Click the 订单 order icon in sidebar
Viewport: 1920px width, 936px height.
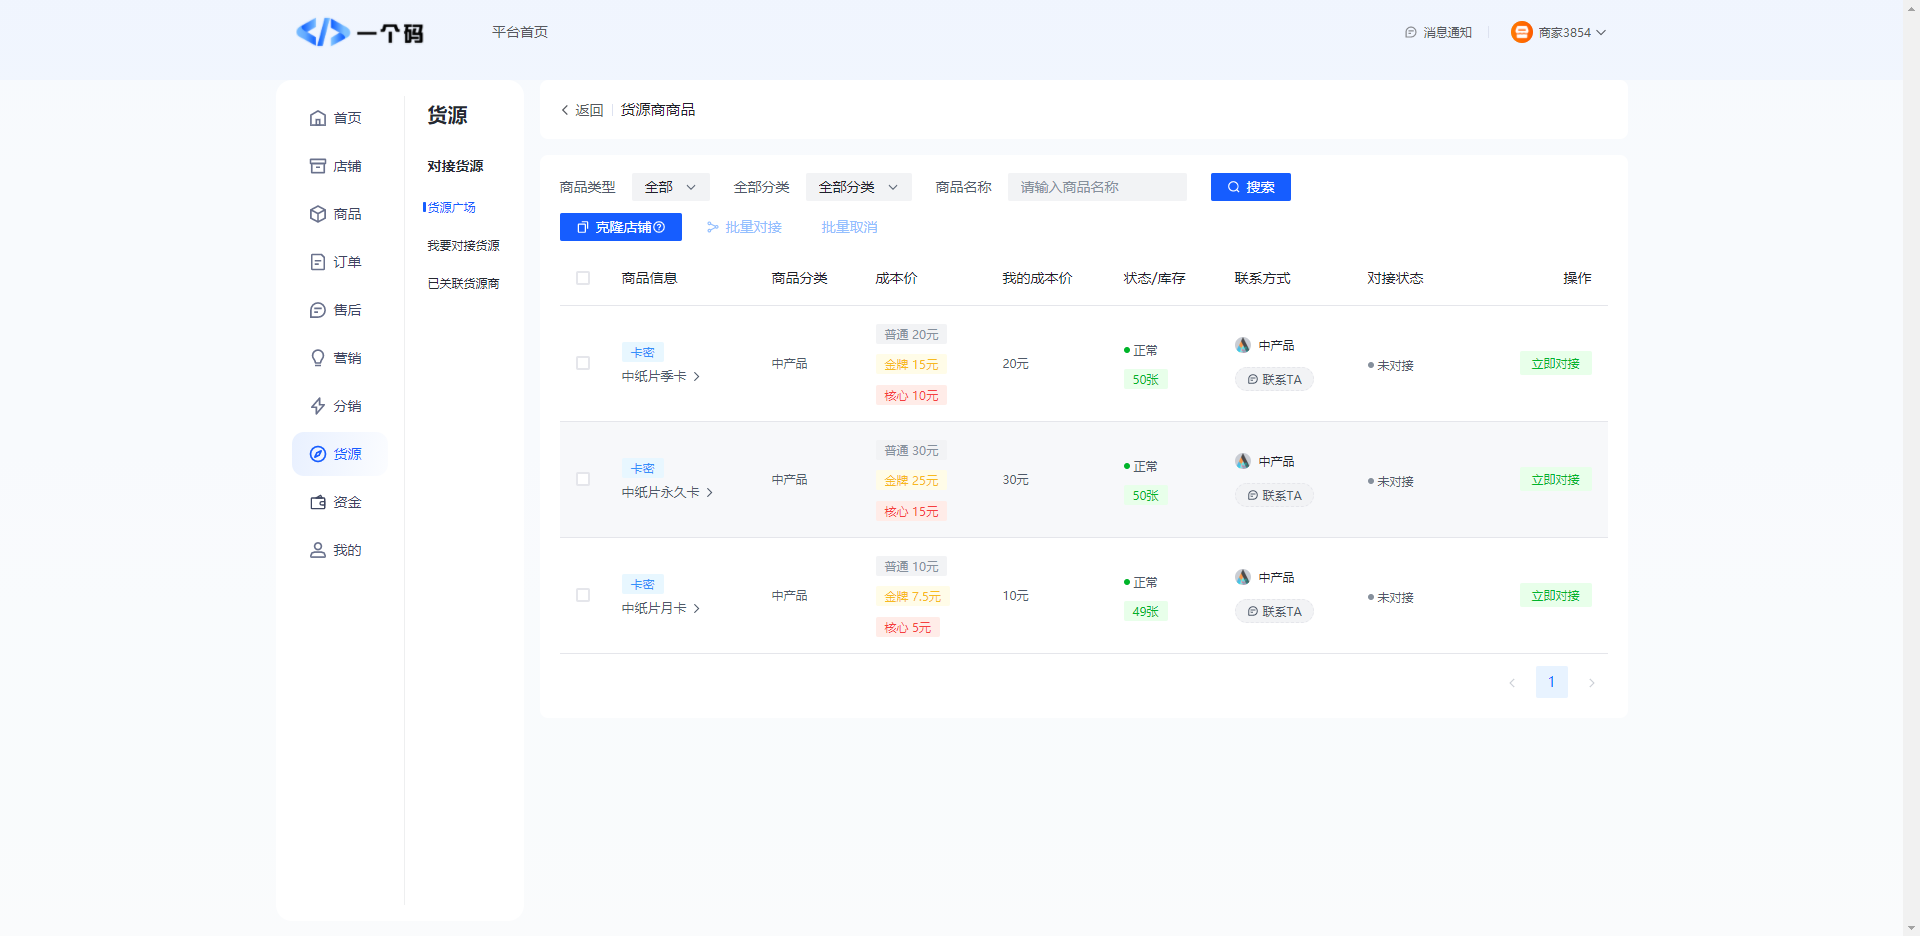click(x=318, y=262)
